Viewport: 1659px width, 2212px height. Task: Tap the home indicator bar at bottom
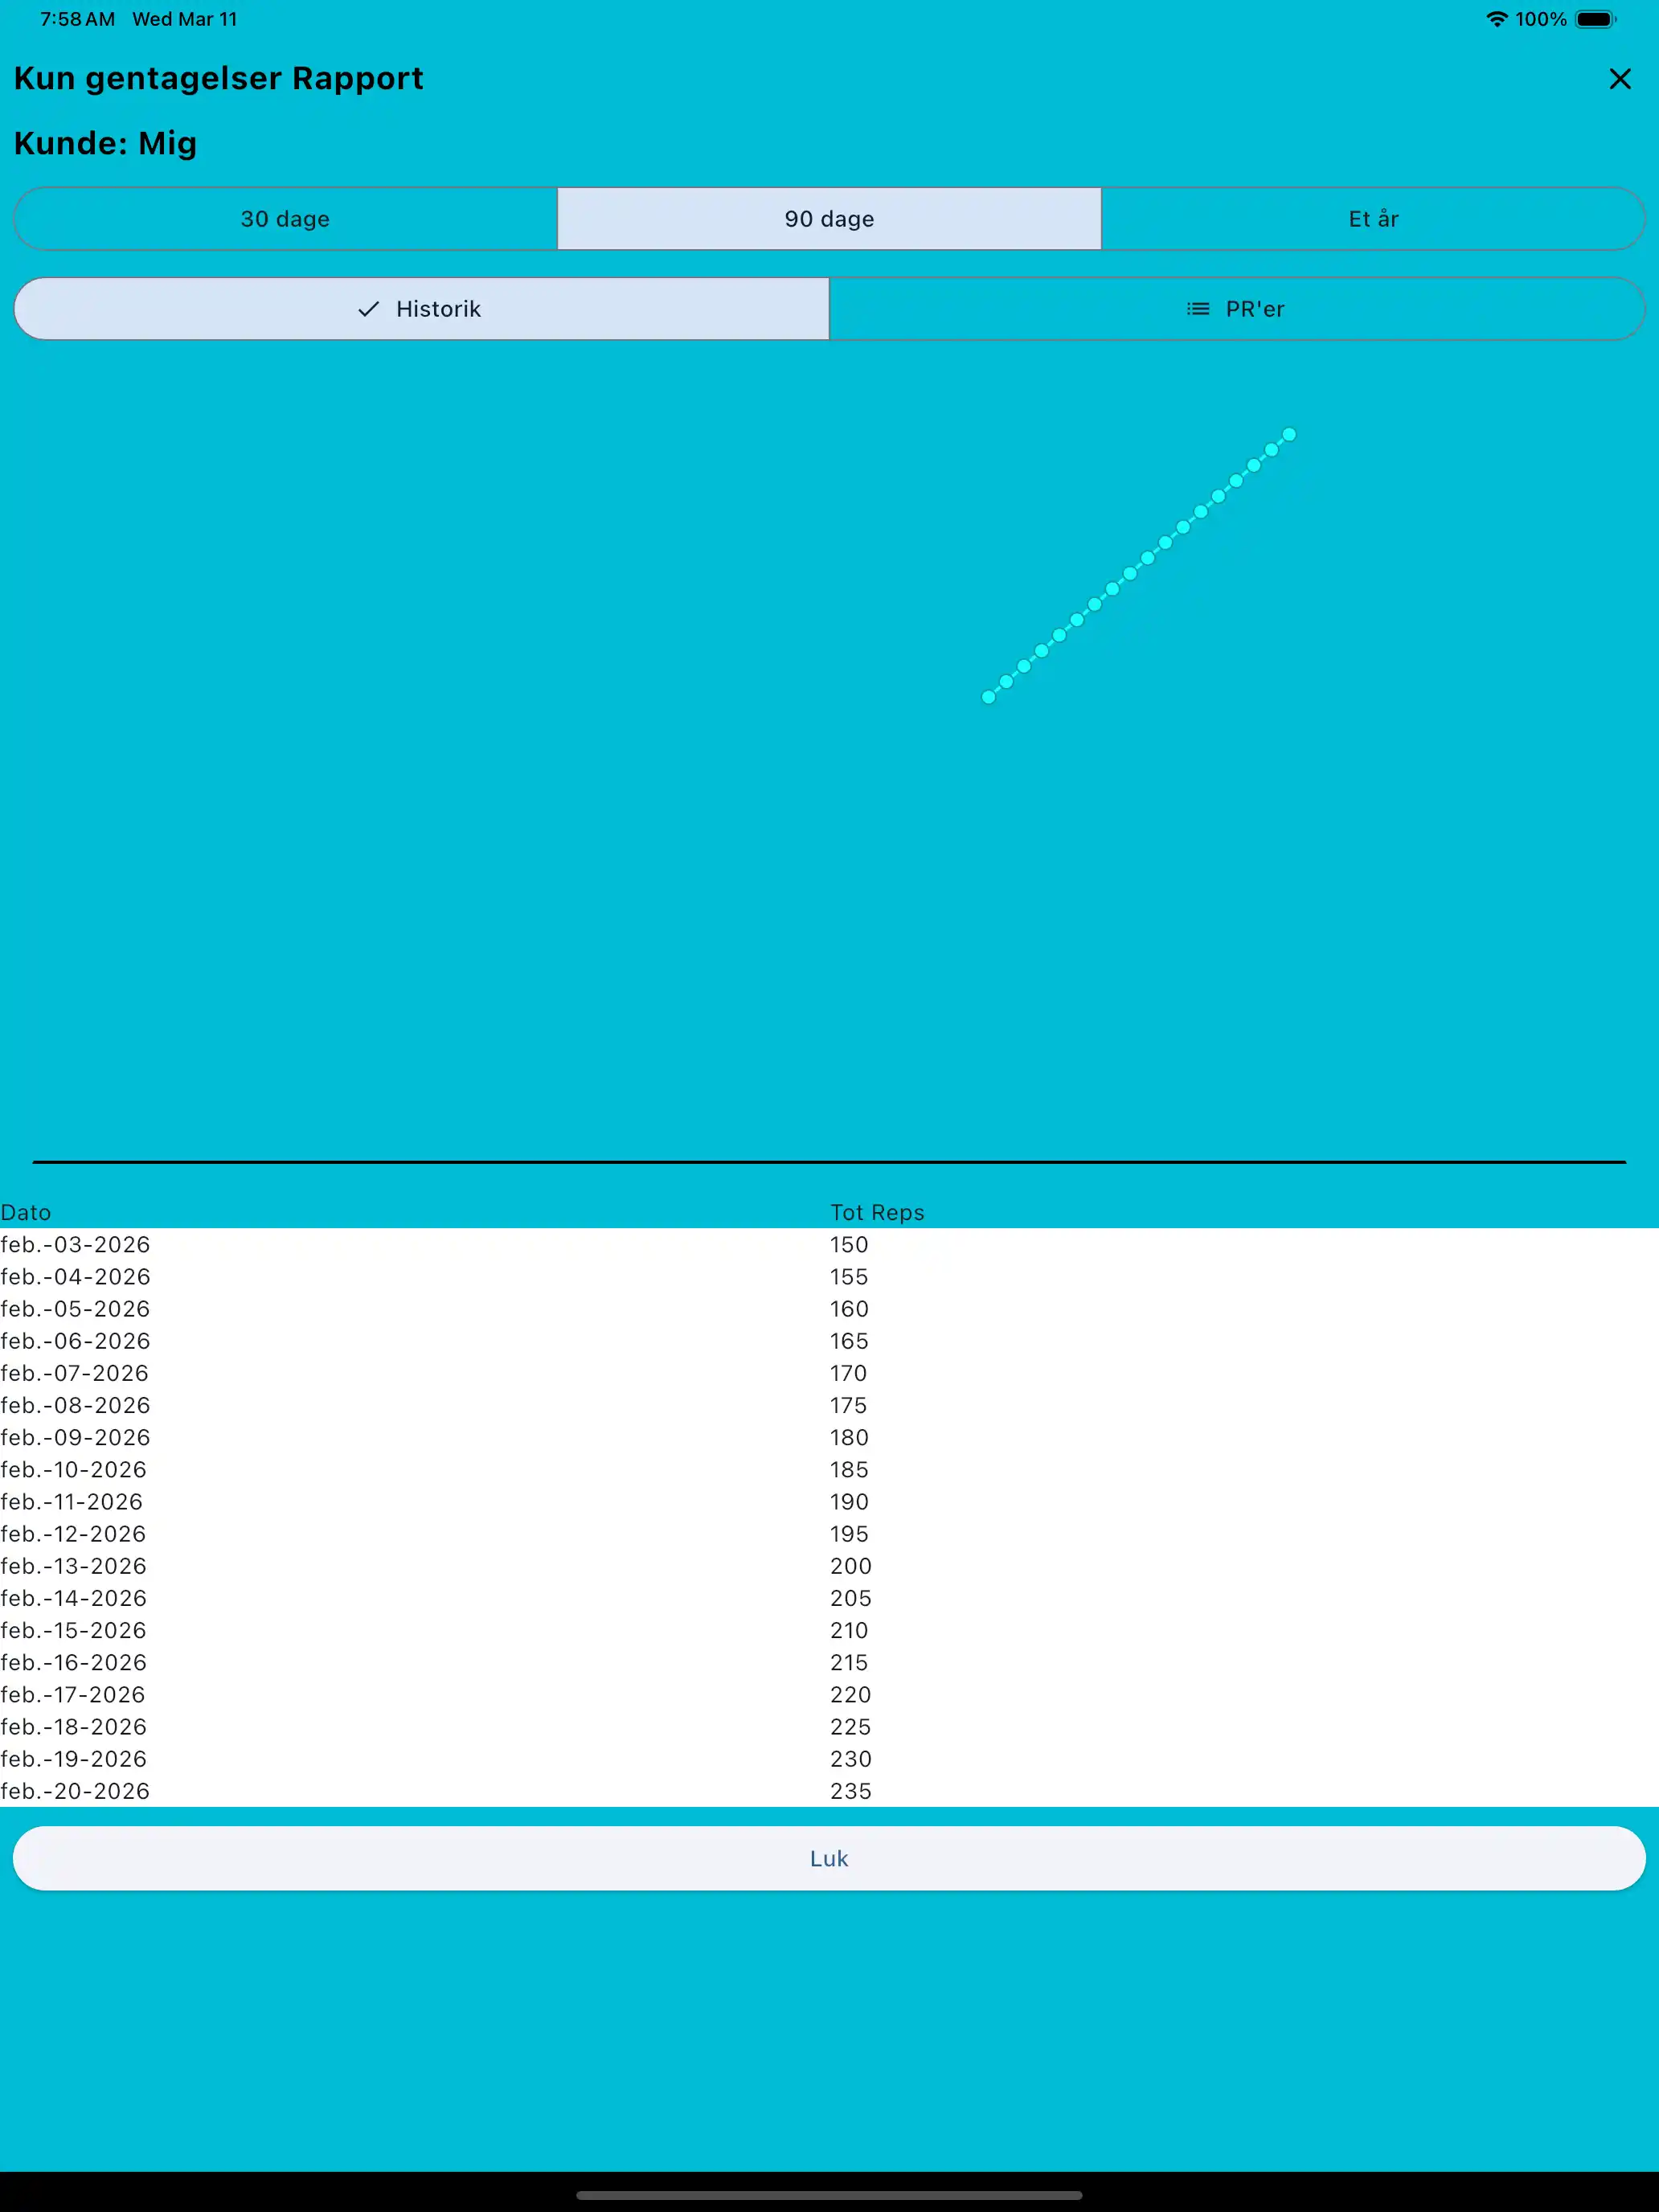[x=829, y=2196]
